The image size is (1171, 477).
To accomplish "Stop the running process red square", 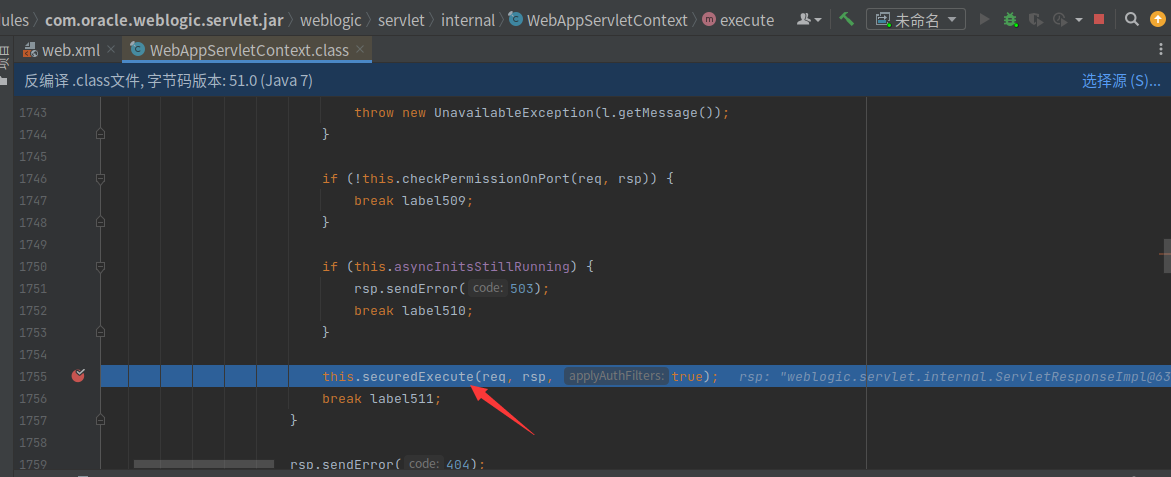I will pyautogui.click(x=1099, y=19).
